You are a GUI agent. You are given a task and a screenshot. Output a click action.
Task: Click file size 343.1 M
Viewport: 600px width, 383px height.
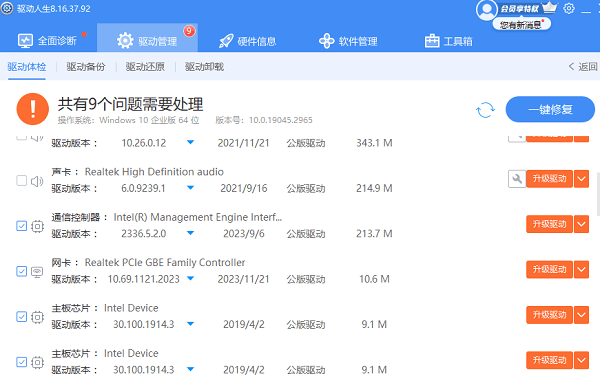coord(374,143)
